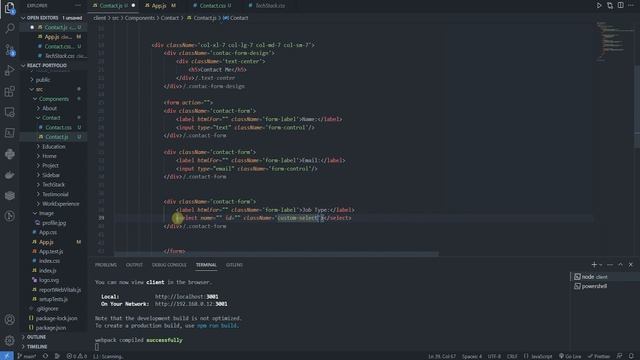The image size is (640, 360).
Task: Switch to the Contact.css editor tab
Action: click(x=212, y=6)
